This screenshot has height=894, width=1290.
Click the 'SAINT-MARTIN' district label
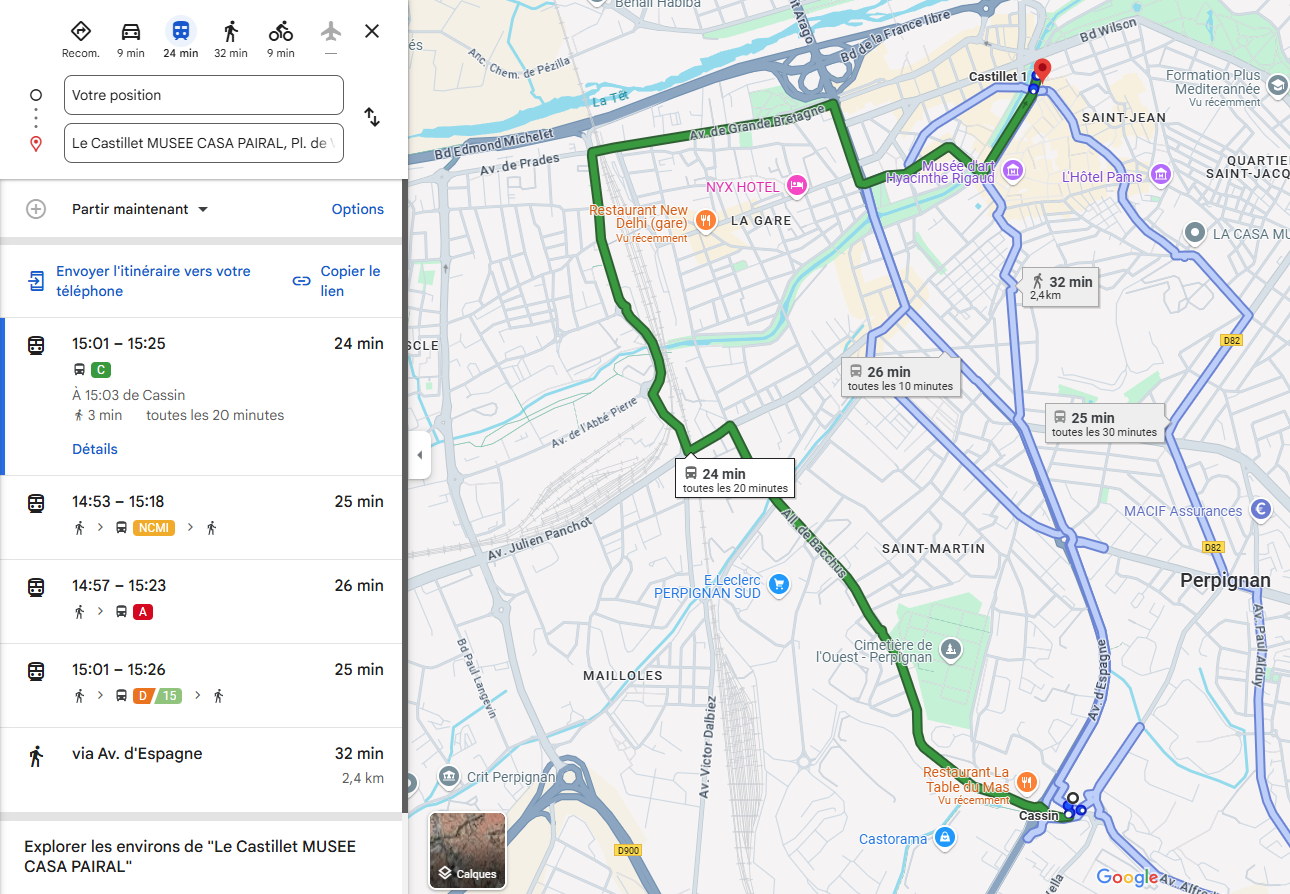click(x=933, y=548)
